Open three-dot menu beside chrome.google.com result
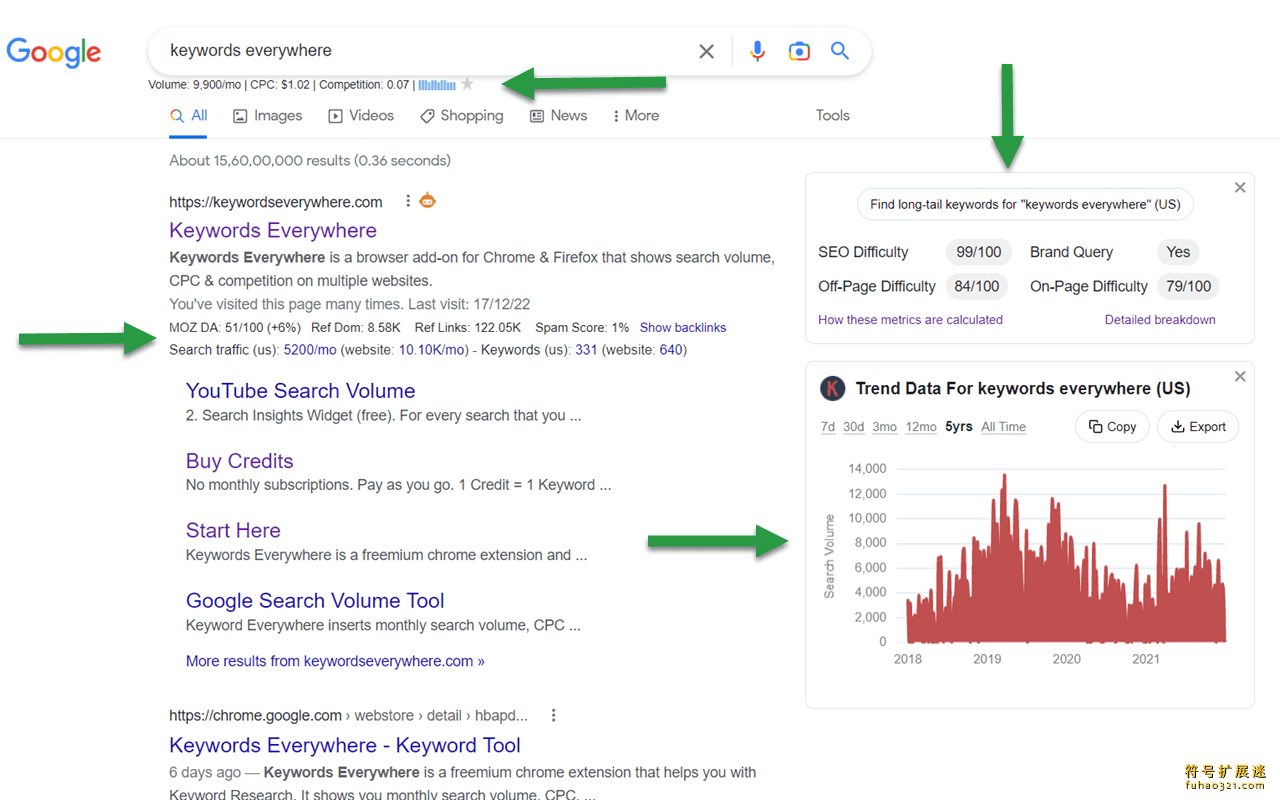The width and height of the screenshot is (1280, 800). [553, 715]
